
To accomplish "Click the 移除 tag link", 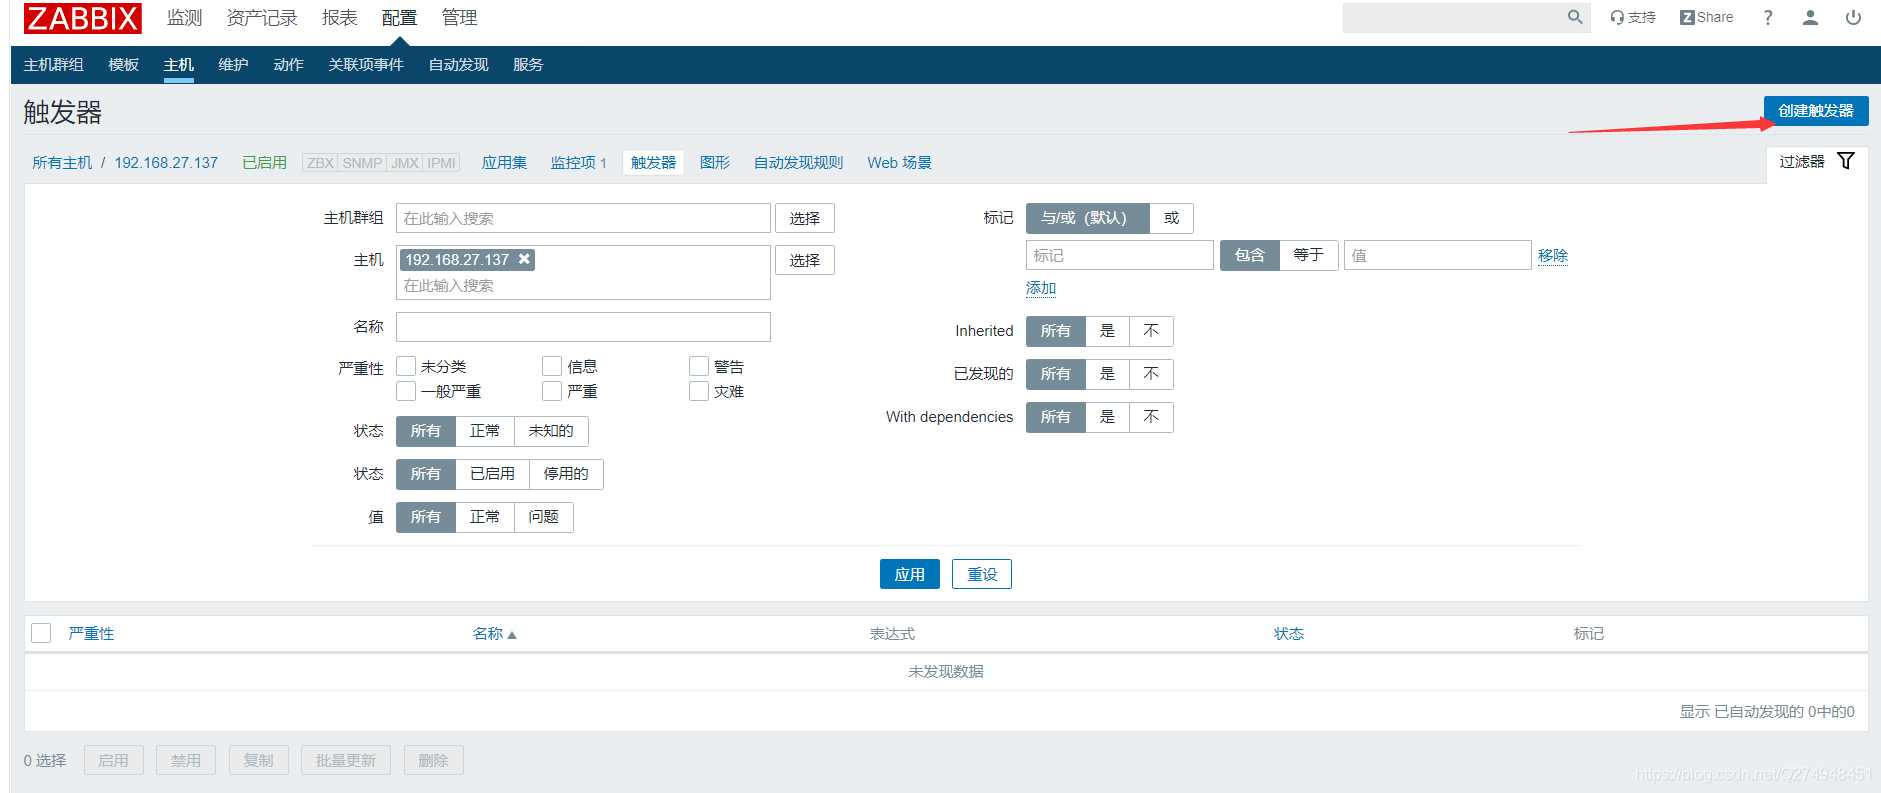I will pyautogui.click(x=1553, y=256).
